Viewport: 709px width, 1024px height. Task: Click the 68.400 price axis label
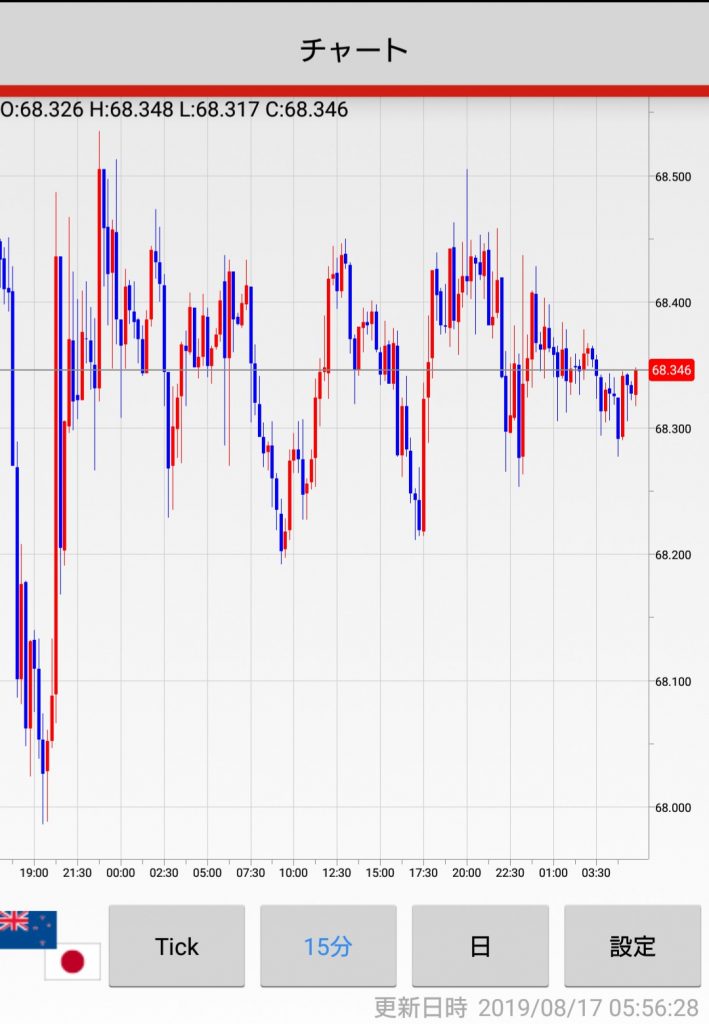673,303
